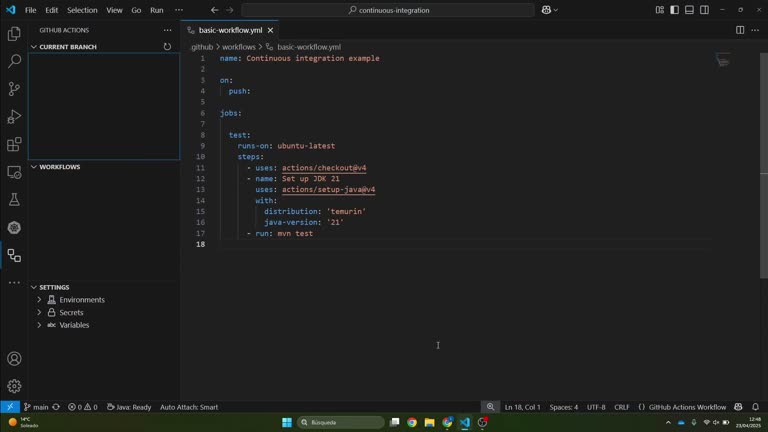The width and height of the screenshot is (768, 432).
Task: Go to line via Ln 18, Col 1
Action: point(523,407)
